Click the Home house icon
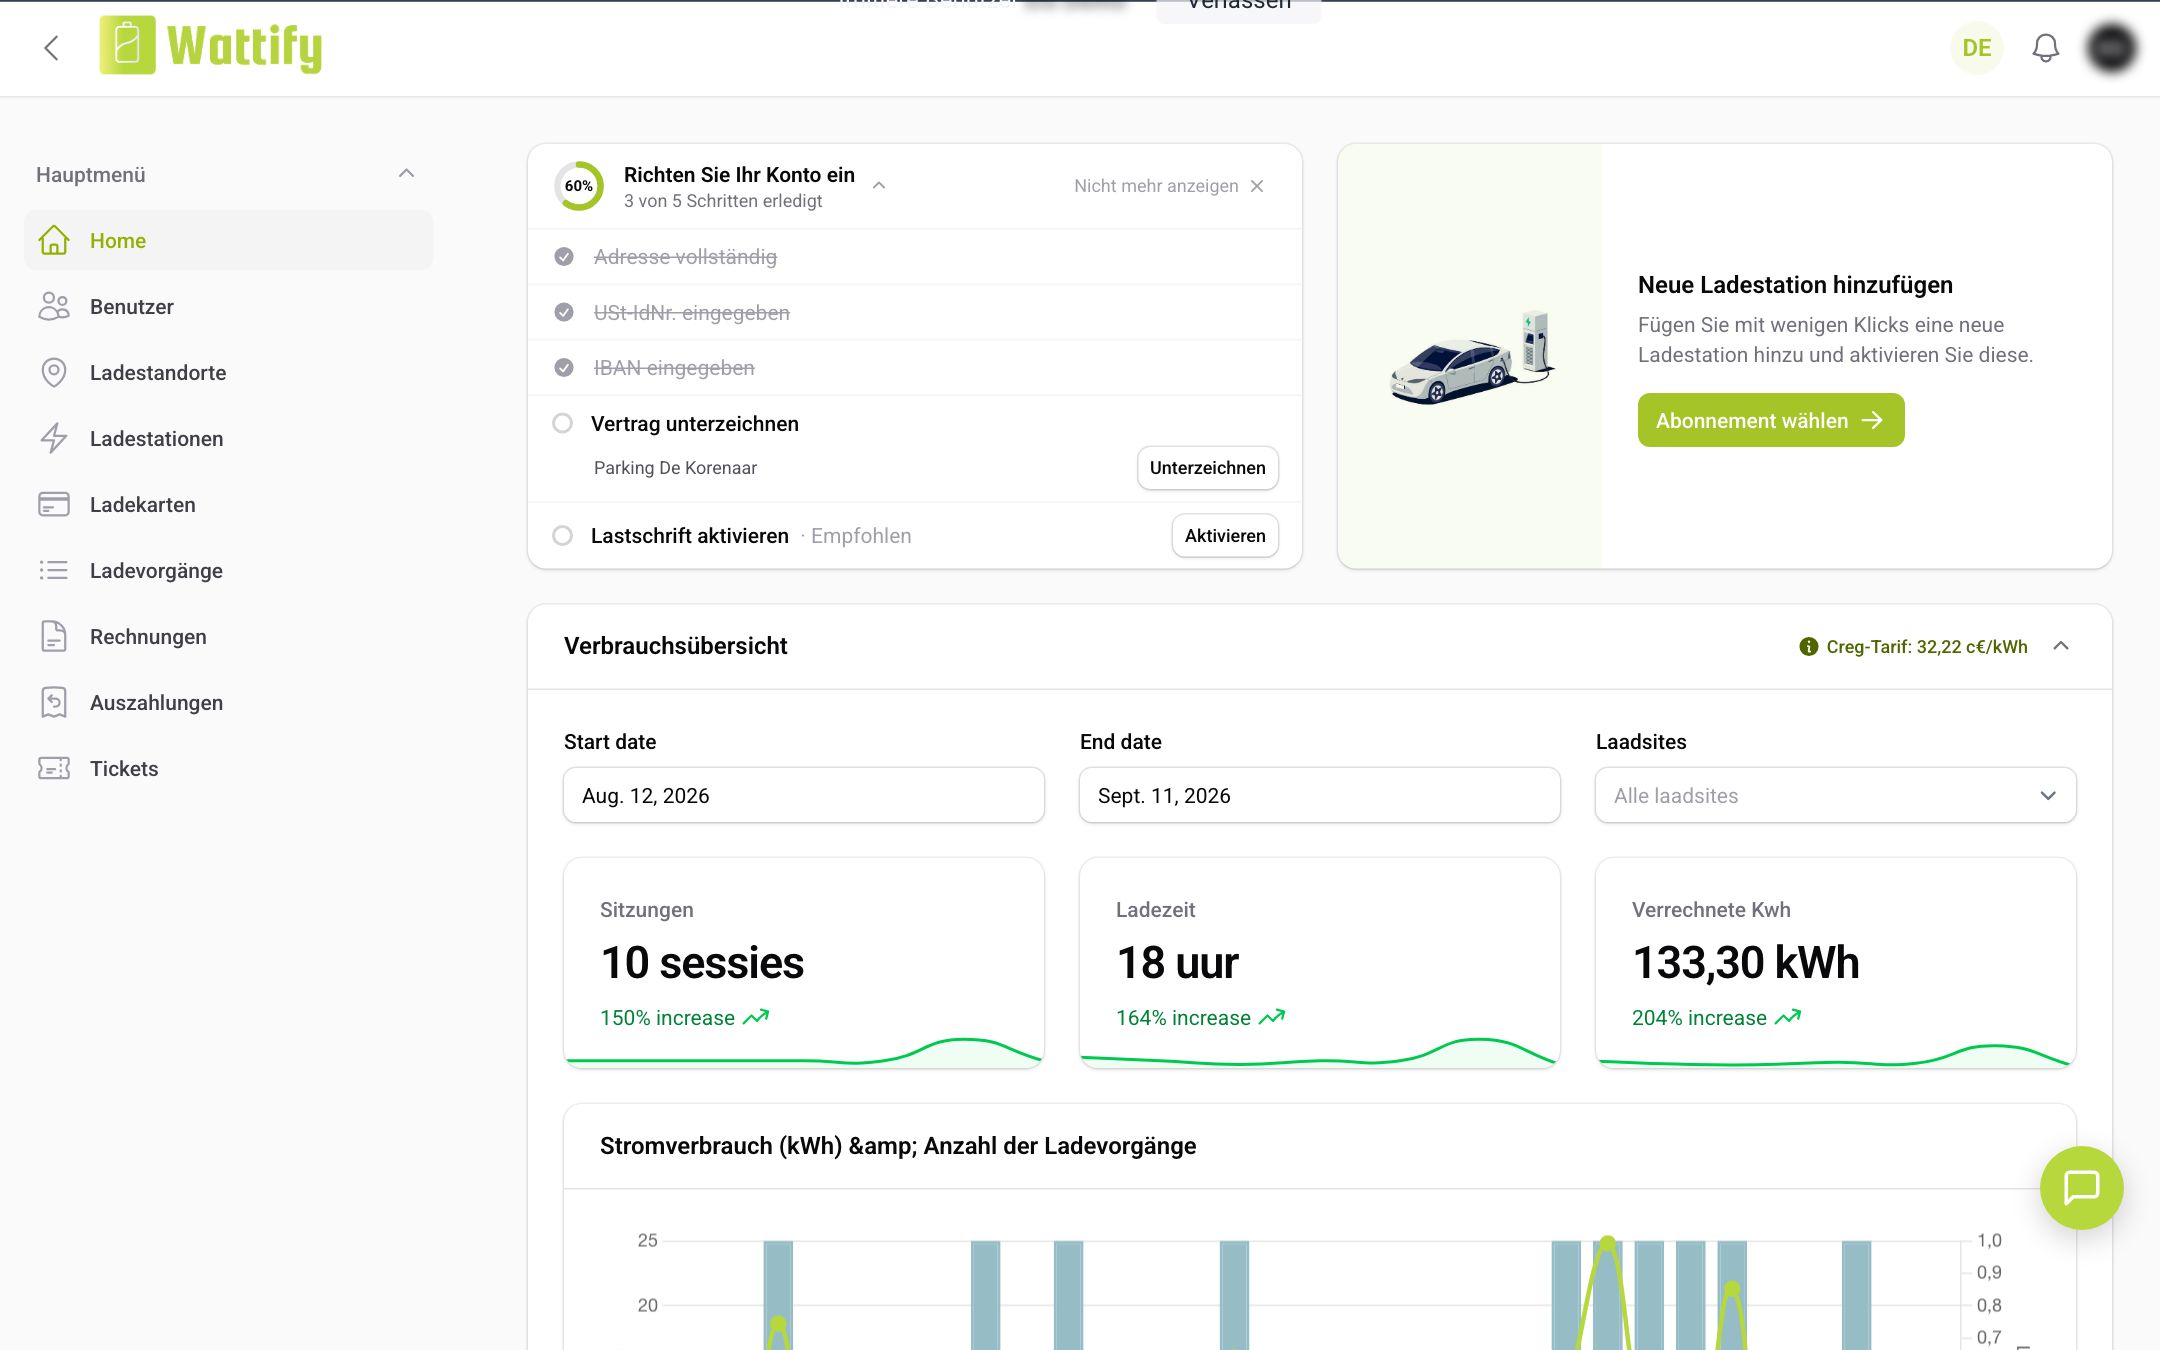This screenshot has width=2160, height=1350. click(x=54, y=240)
